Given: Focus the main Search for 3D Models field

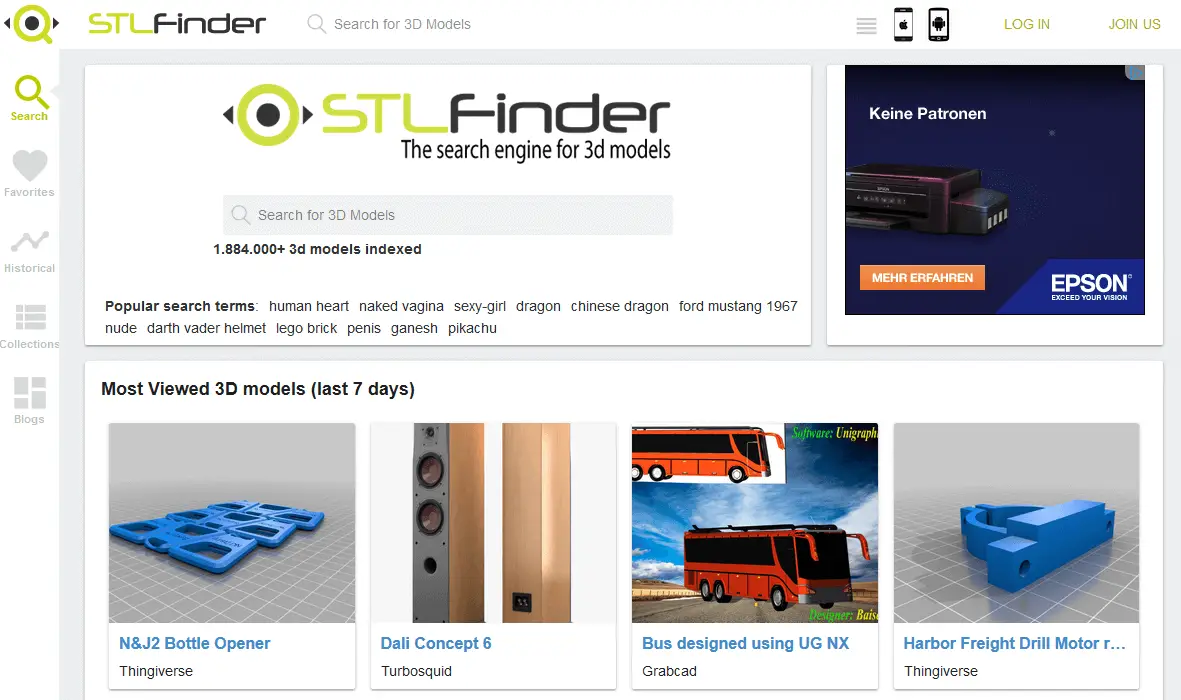Looking at the screenshot, I should pyautogui.click(x=447, y=215).
